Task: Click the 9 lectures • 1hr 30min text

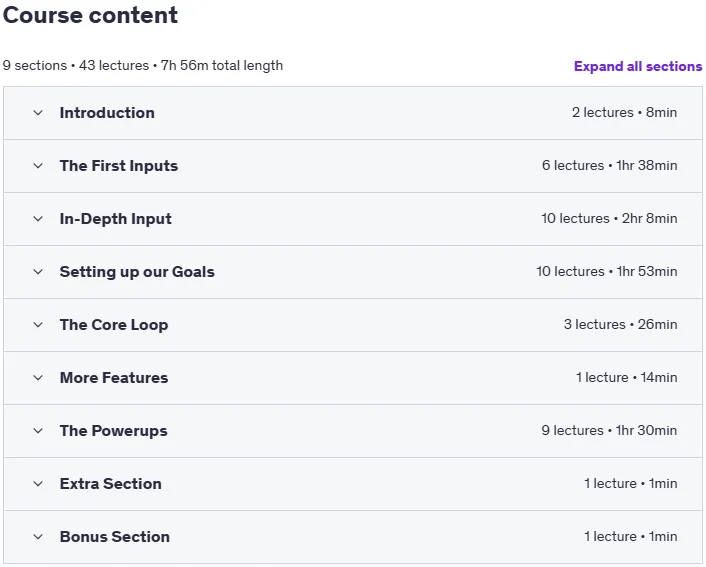Action: tap(609, 431)
